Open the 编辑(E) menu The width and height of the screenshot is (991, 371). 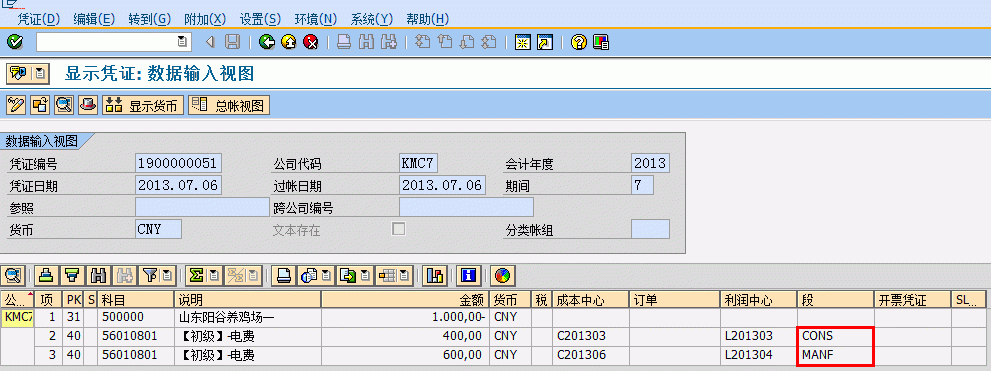point(94,19)
